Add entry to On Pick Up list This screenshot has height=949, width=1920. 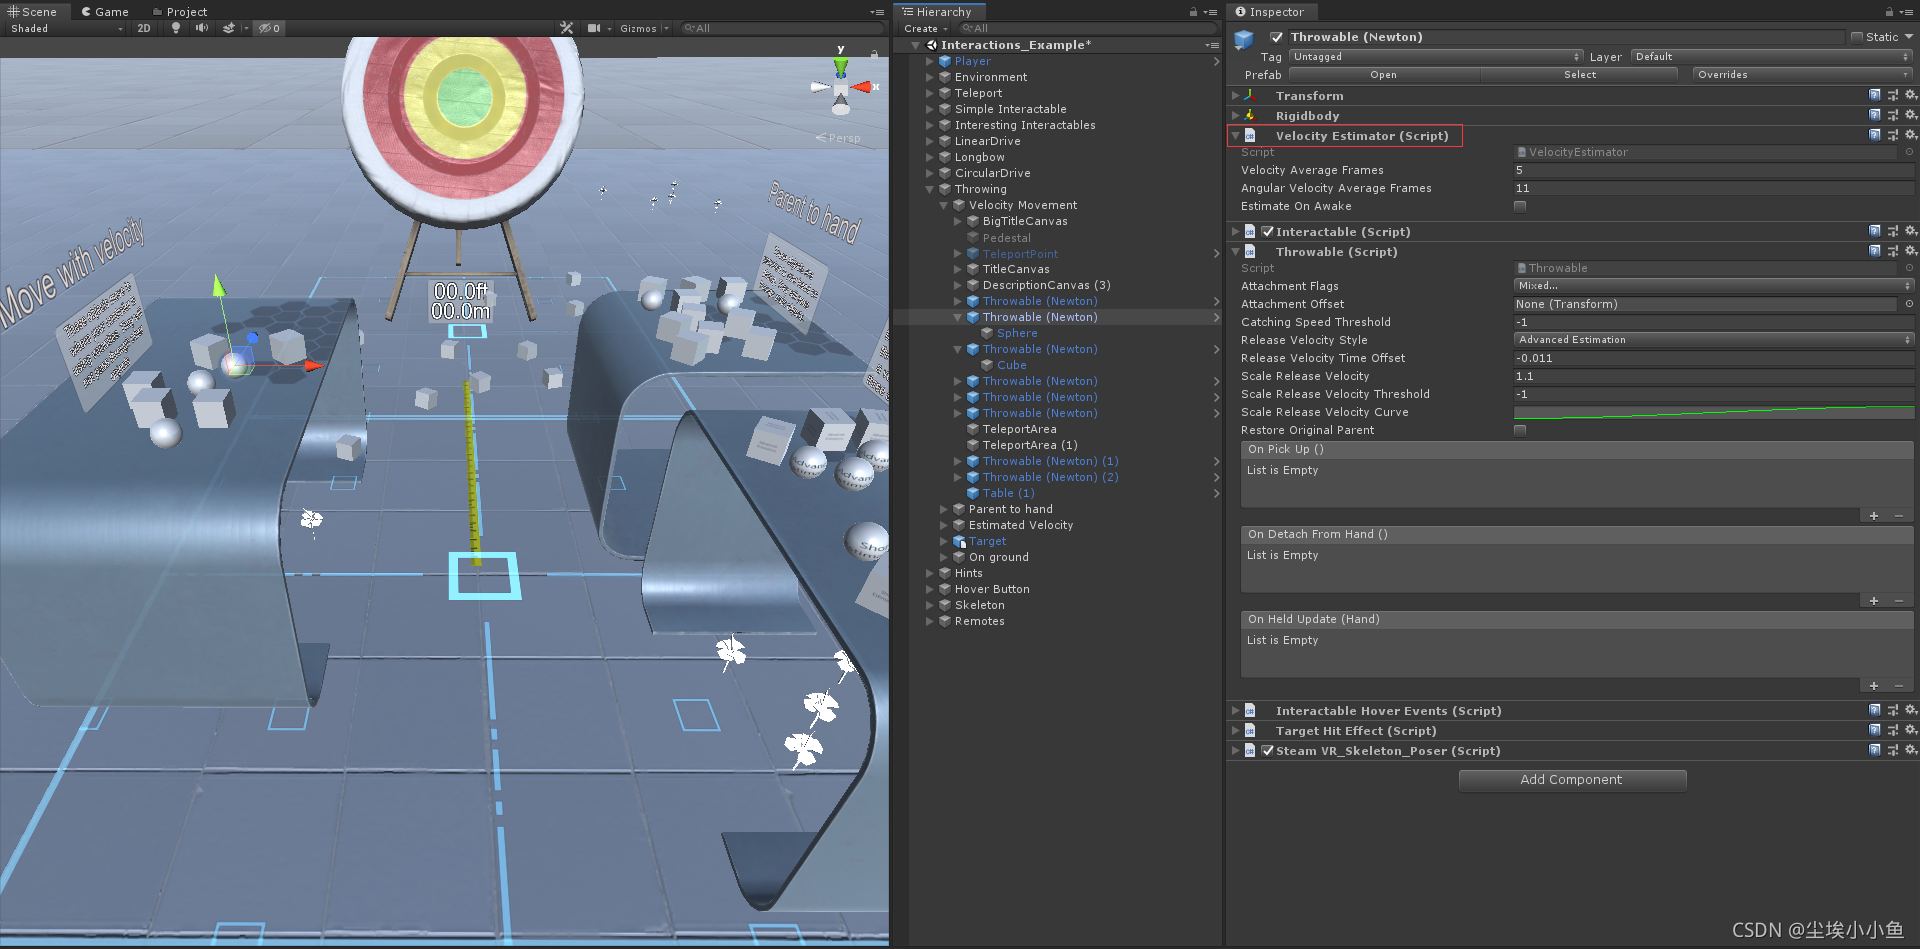pyautogui.click(x=1874, y=516)
